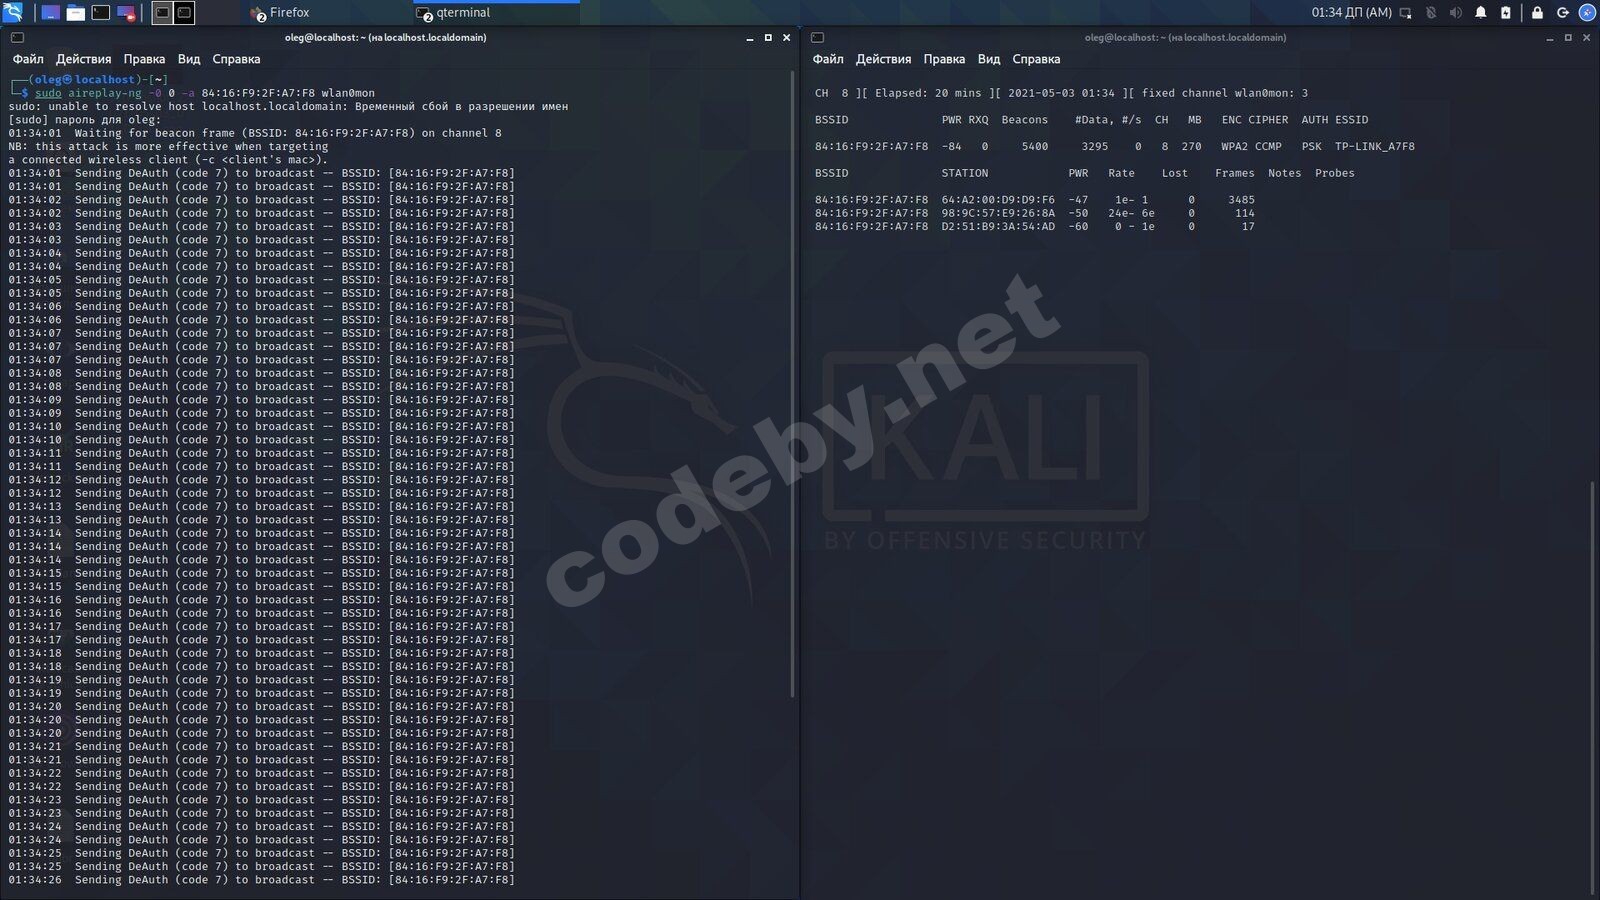Launch the terminal emulator panel shortcut
This screenshot has height=900, width=1600.
click(101, 13)
